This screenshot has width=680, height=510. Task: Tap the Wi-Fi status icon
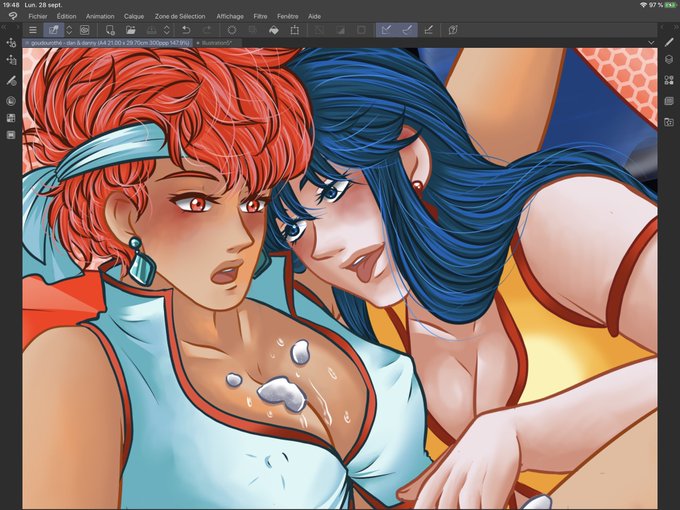coord(643,5)
